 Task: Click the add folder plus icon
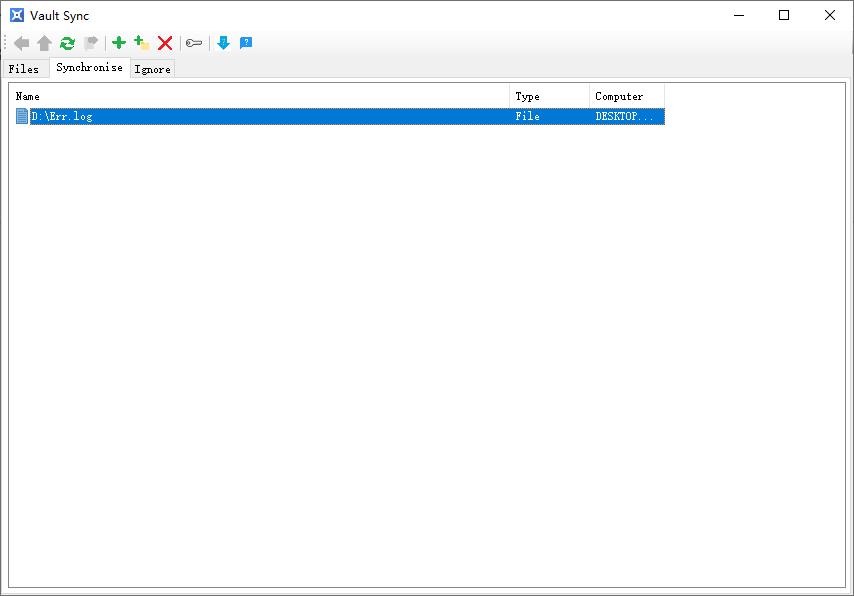(x=142, y=42)
